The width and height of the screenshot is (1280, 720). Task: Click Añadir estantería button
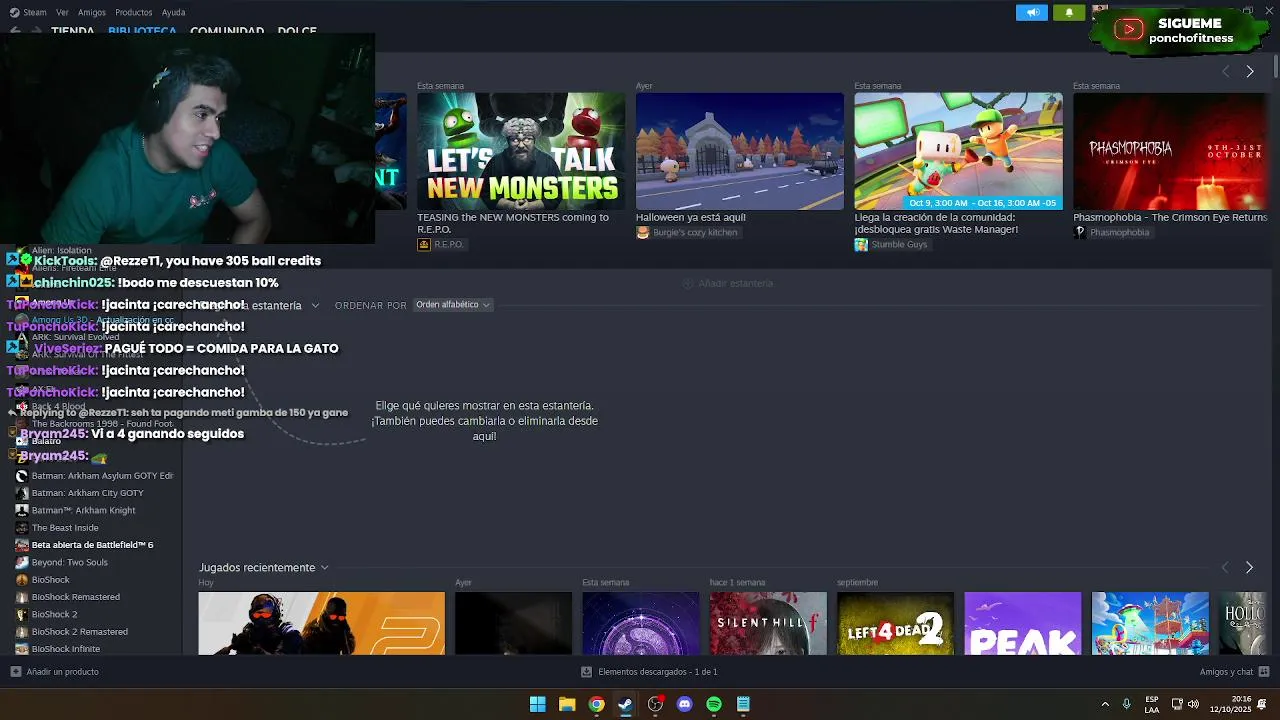point(727,284)
